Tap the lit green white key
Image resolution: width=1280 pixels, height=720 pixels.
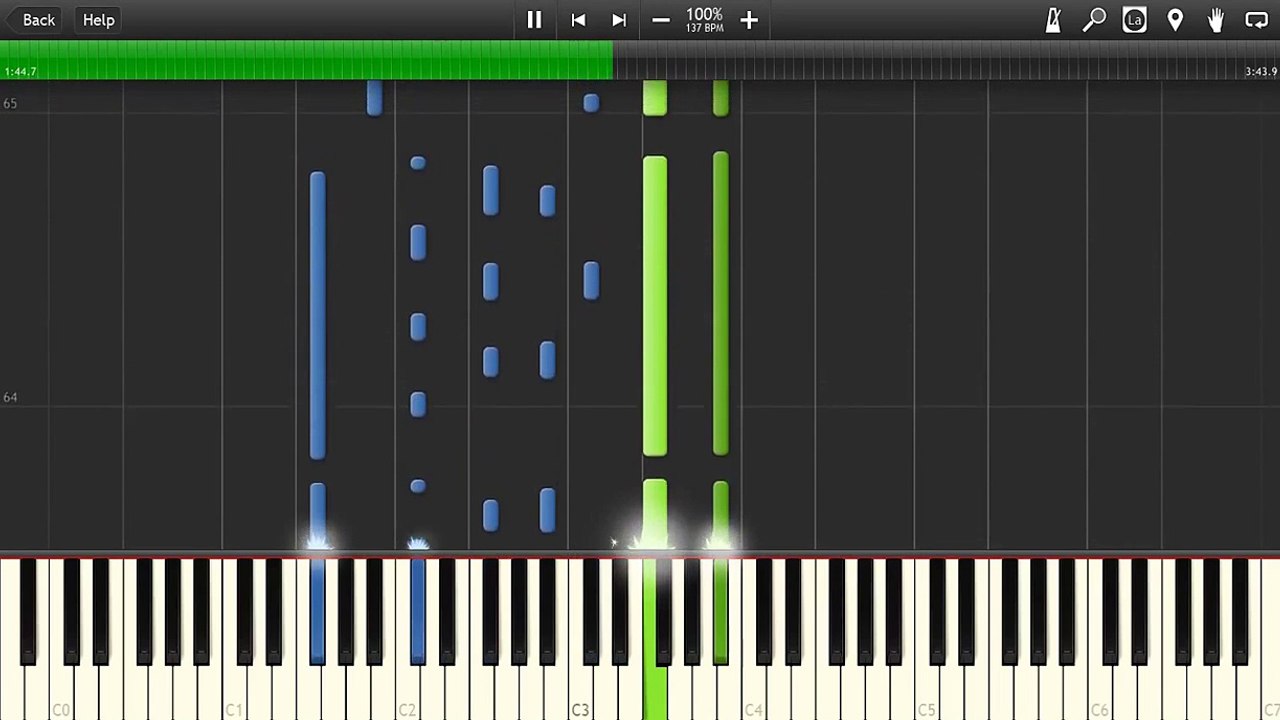click(655, 690)
